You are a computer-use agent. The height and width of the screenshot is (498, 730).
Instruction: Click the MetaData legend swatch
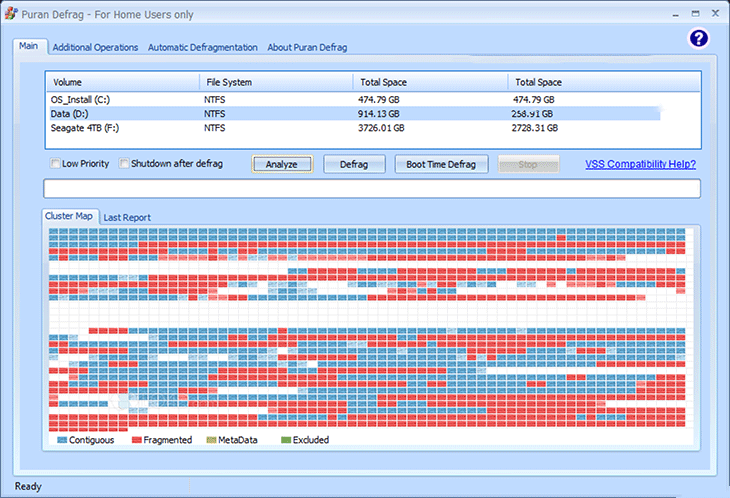tap(211, 440)
